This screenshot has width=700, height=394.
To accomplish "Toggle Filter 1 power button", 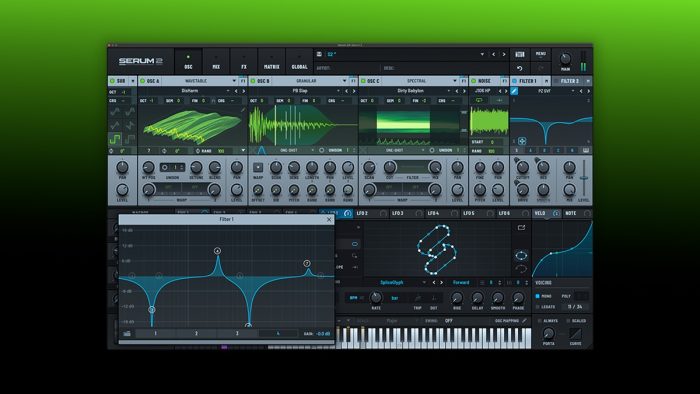I will point(514,81).
